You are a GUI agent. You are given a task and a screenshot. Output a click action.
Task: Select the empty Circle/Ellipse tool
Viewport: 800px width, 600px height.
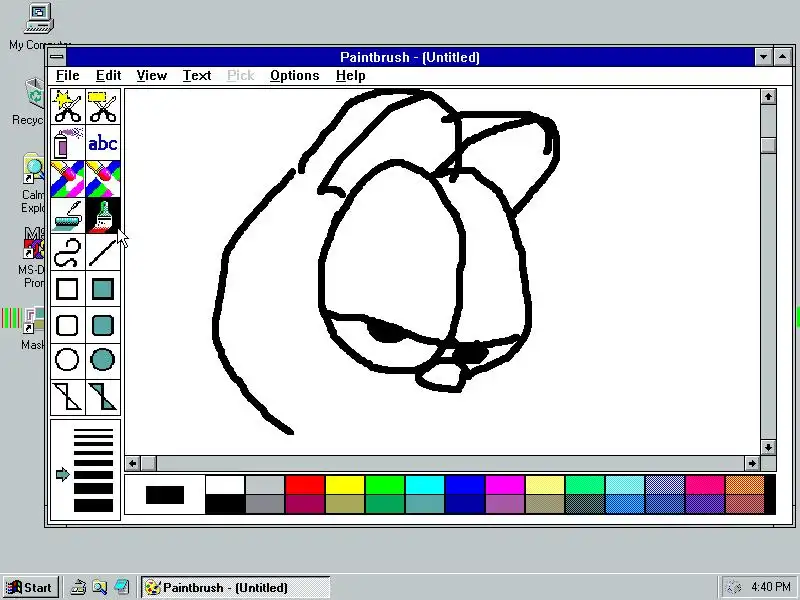coord(68,360)
